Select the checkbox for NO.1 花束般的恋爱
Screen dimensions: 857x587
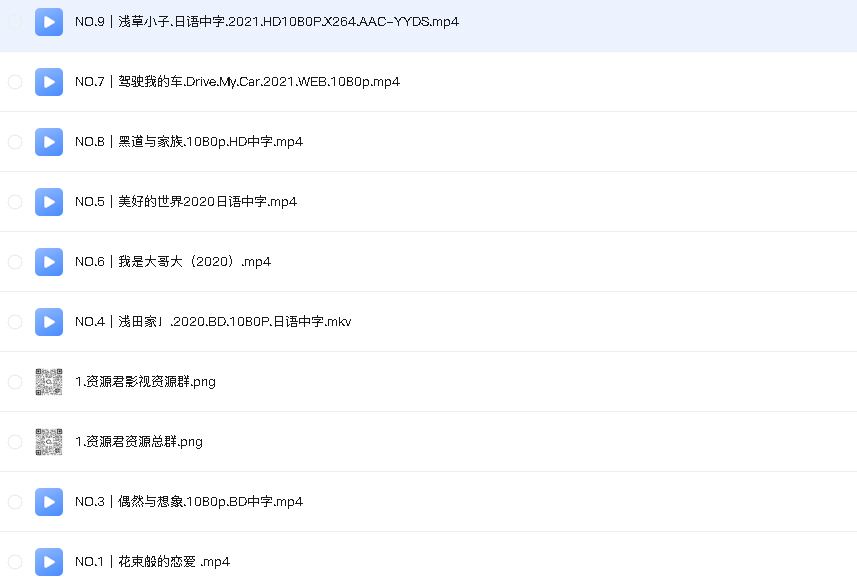pyautogui.click(x=15, y=562)
